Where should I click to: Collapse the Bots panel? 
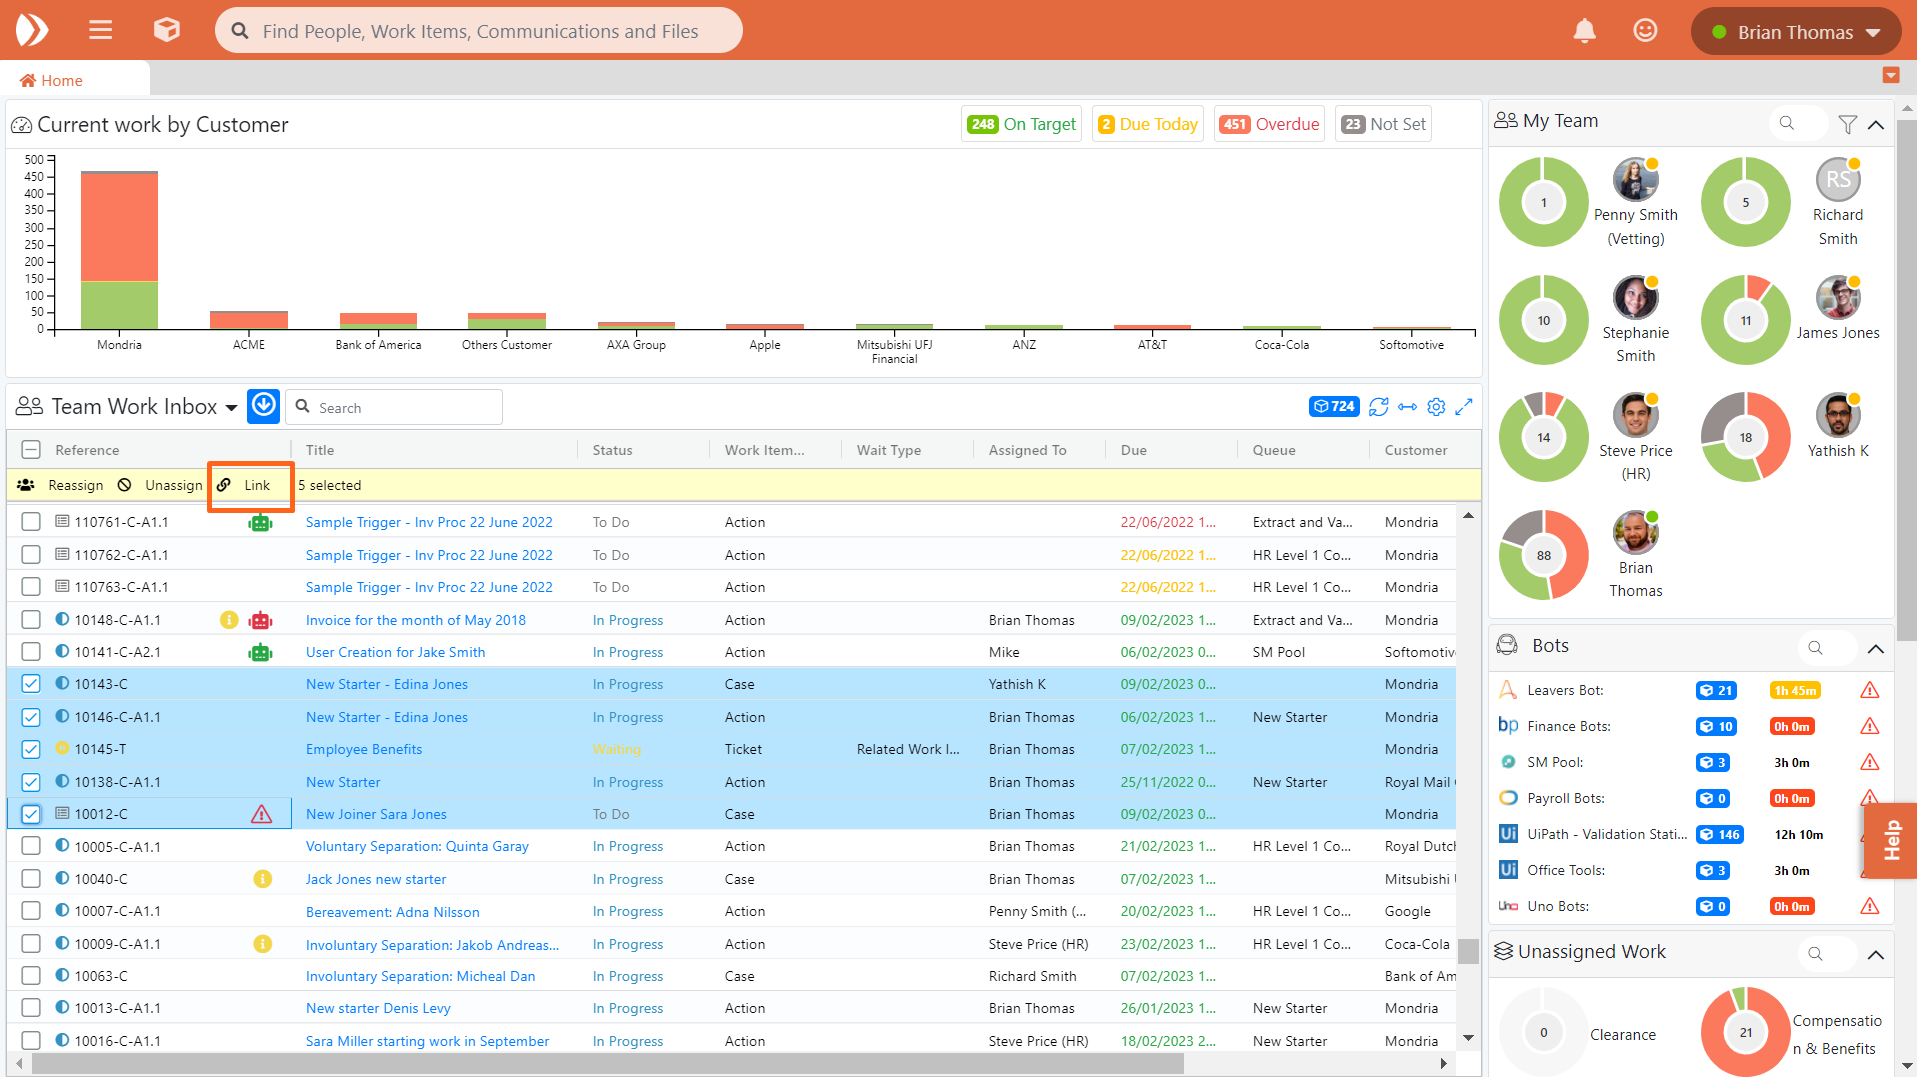point(1875,648)
